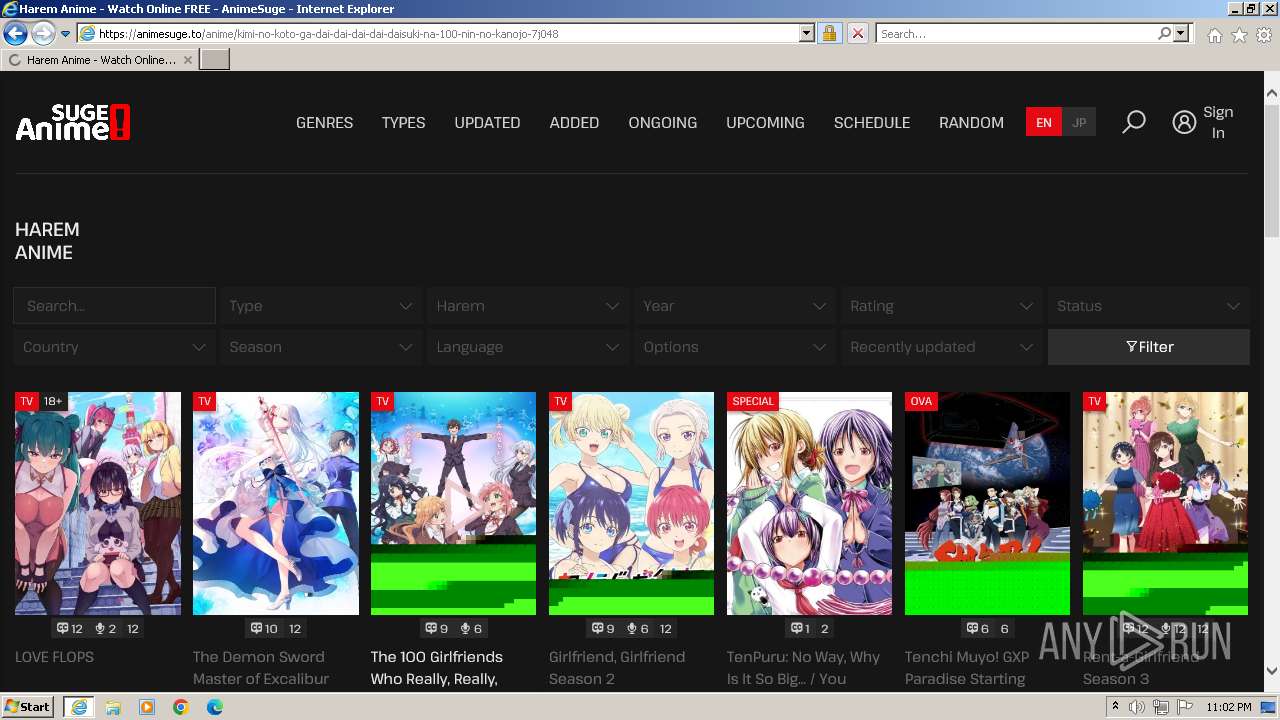
Task: Click Demon Sword Master poster thumbnail
Action: point(276,503)
